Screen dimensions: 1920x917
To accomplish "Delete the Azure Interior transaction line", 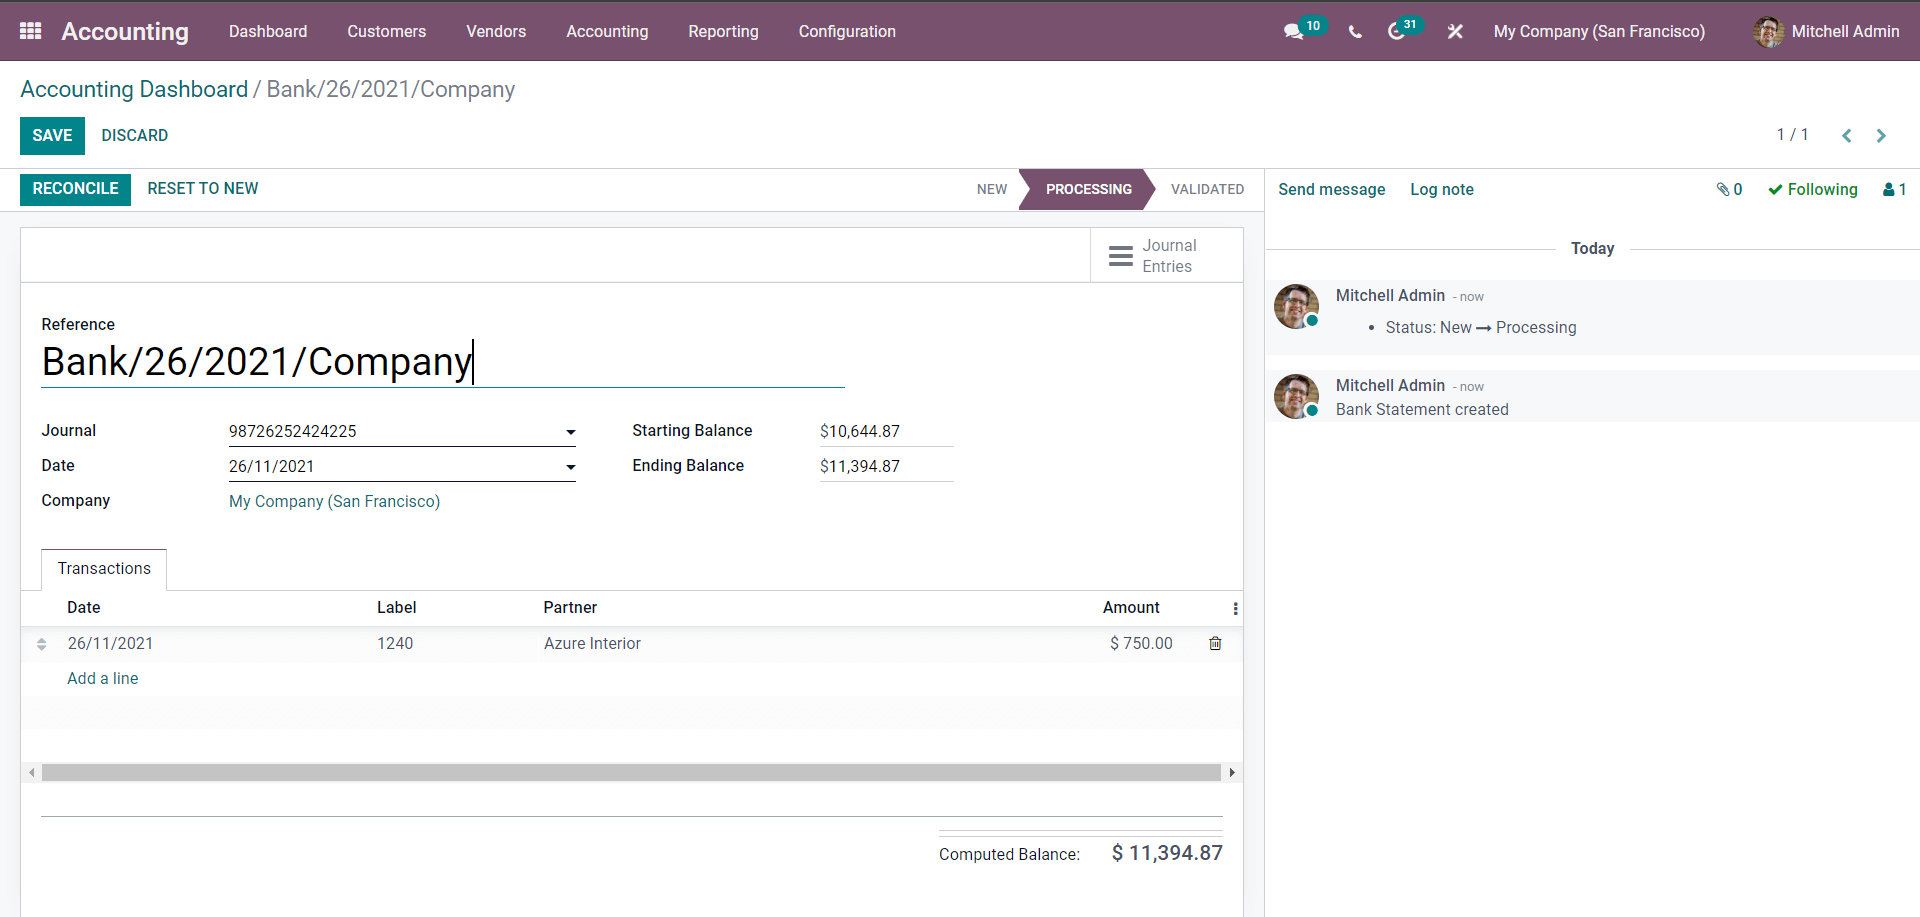I will tap(1215, 644).
